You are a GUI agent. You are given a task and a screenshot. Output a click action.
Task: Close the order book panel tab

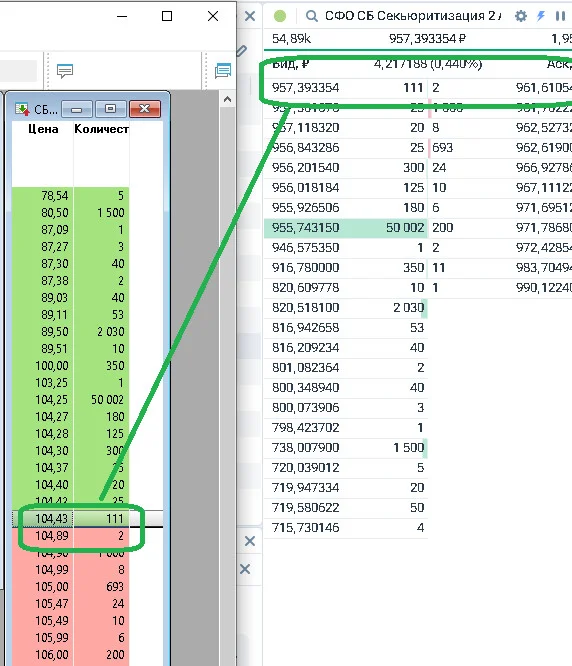250,16
